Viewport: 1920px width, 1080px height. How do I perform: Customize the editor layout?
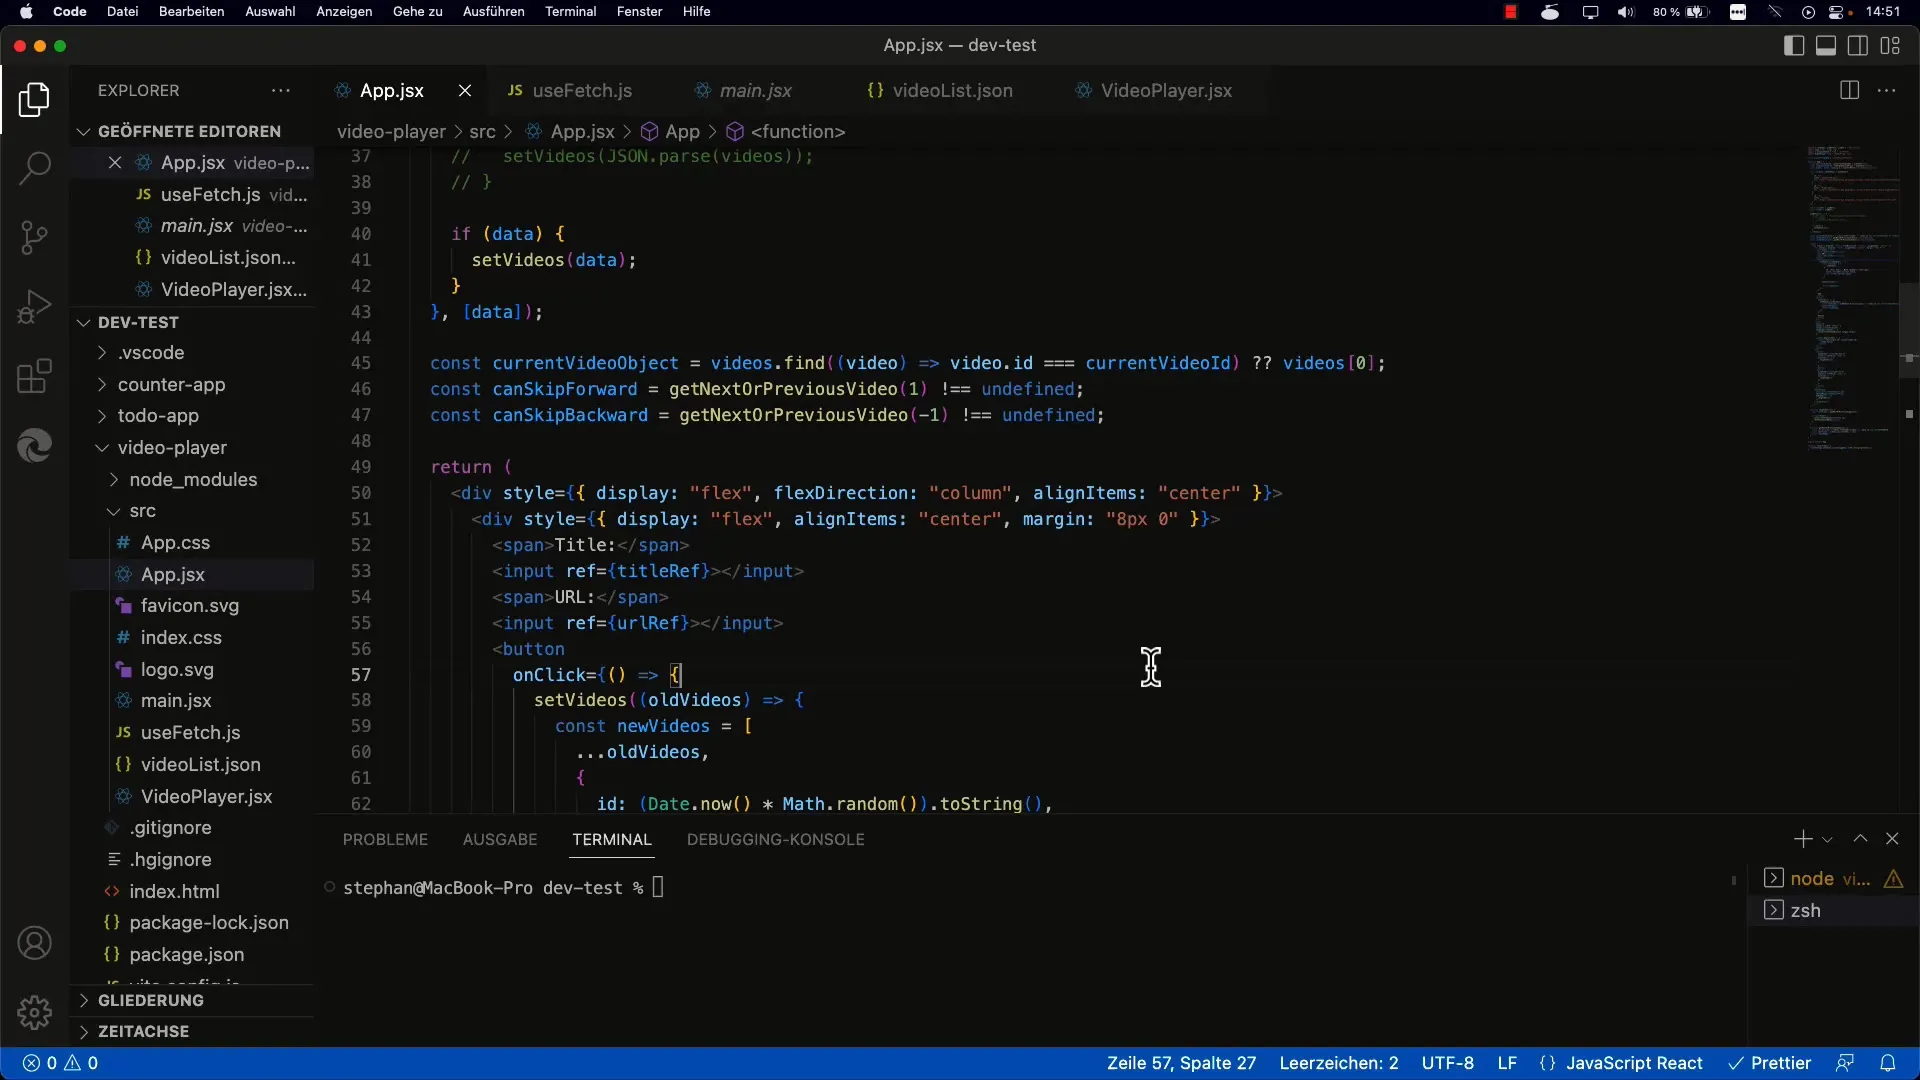tap(1890, 45)
